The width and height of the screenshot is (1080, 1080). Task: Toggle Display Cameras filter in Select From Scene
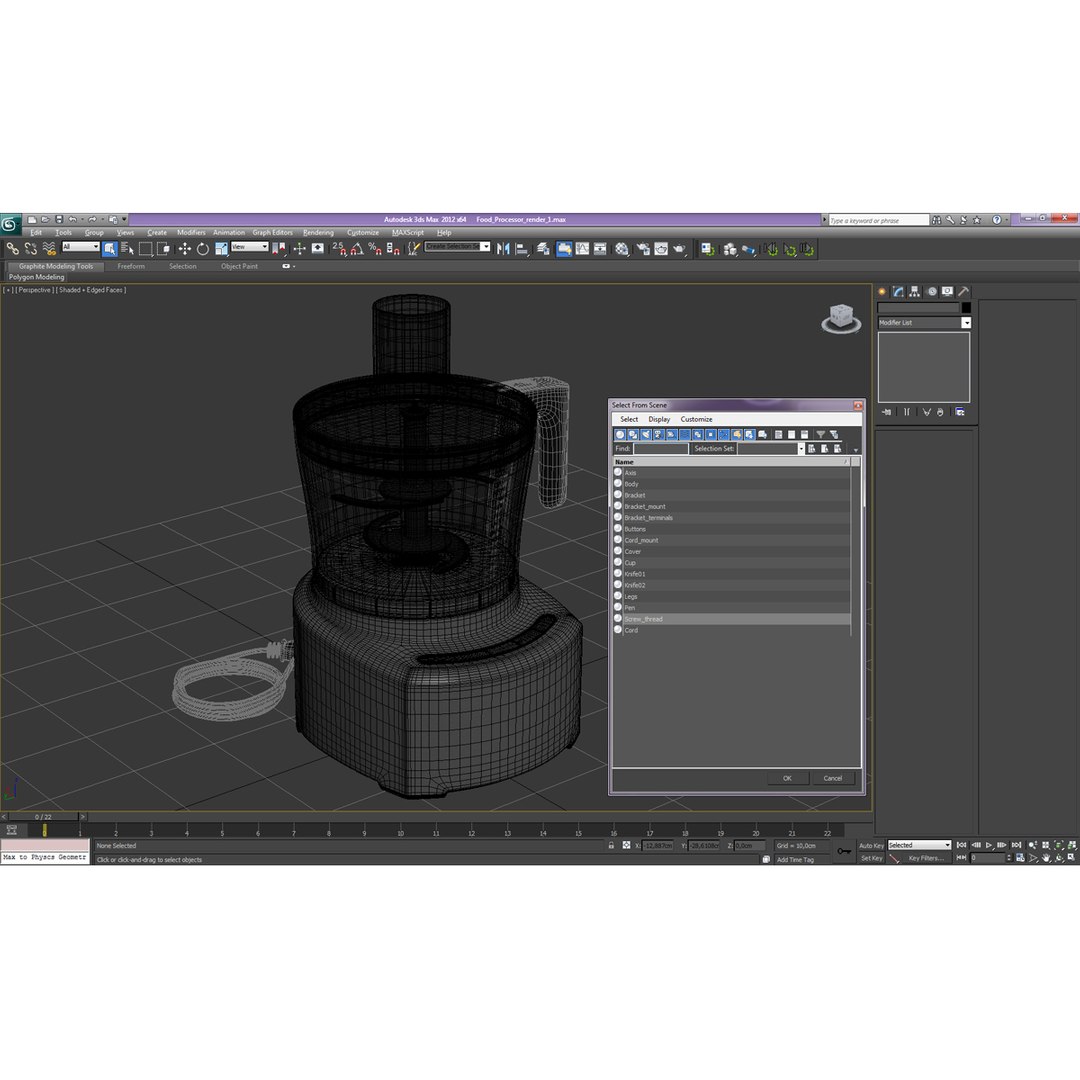(x=658, y=435)
